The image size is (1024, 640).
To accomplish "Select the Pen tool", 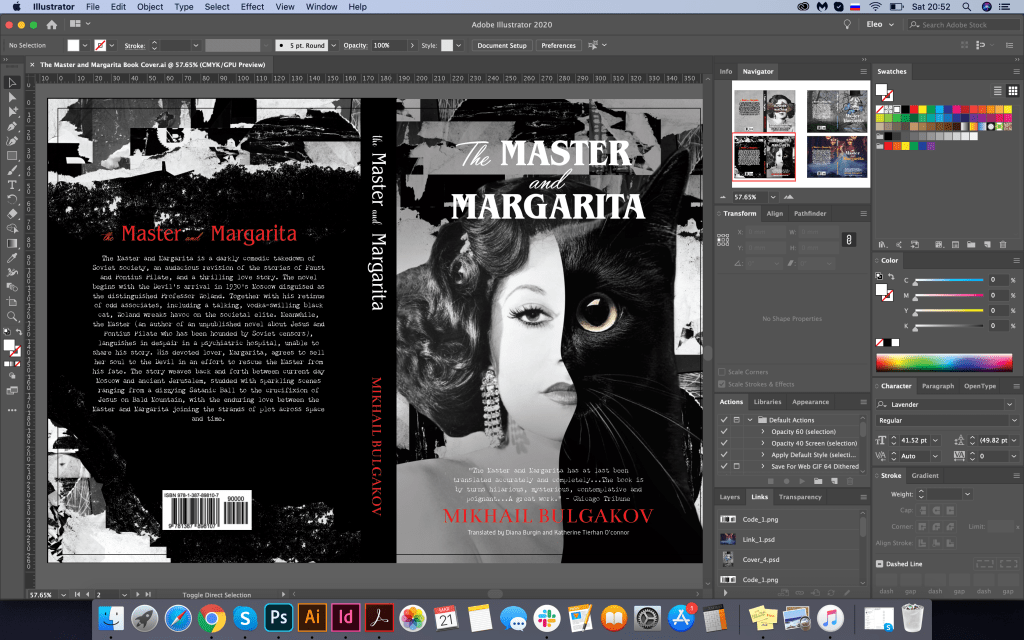I will tap(12, 126).
